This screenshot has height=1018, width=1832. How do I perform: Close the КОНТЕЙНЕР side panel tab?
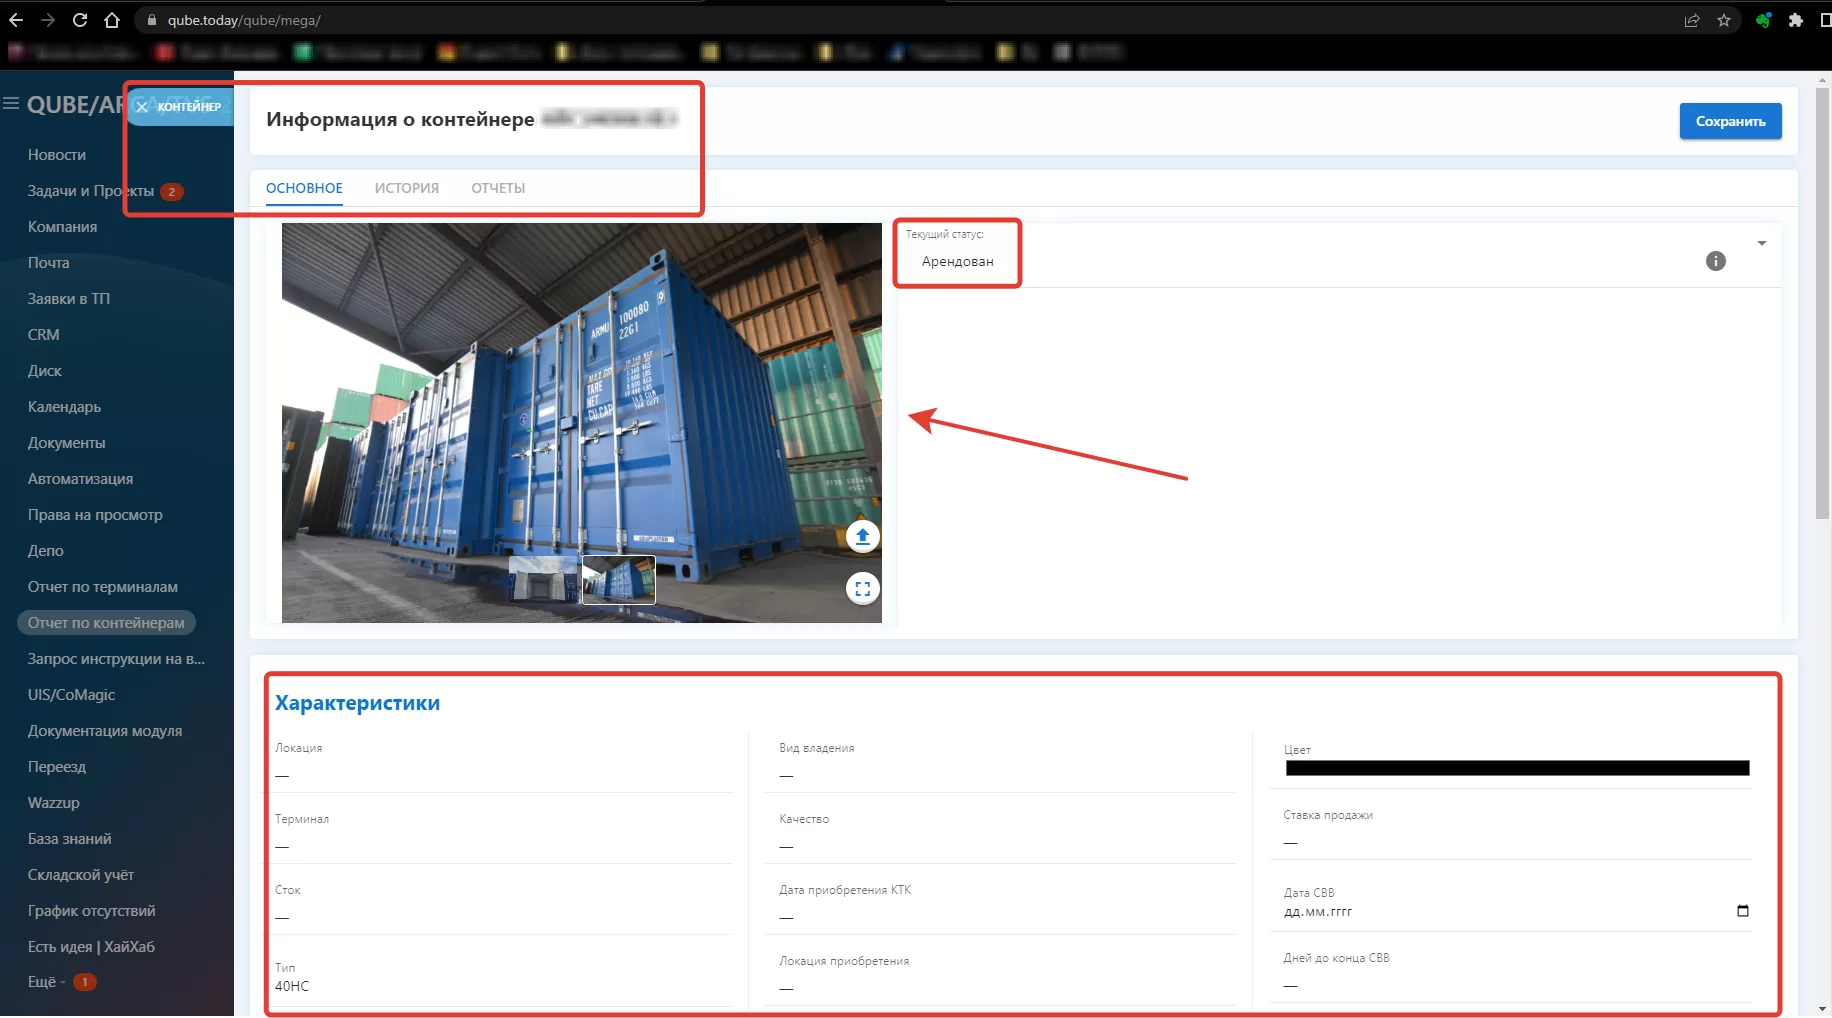[142, 107]
